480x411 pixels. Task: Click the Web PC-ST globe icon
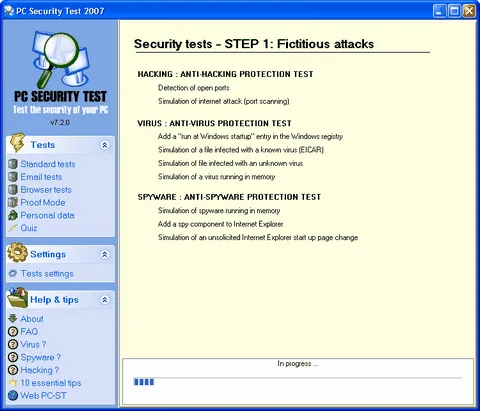pyautogui.click(x=13, y=396)
